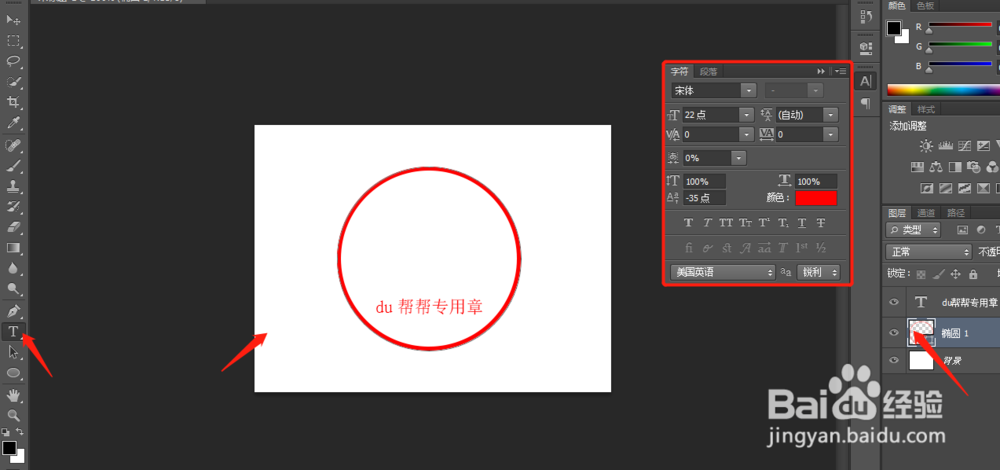
Task: Select the Crop tool
Action: pos(13,102)
